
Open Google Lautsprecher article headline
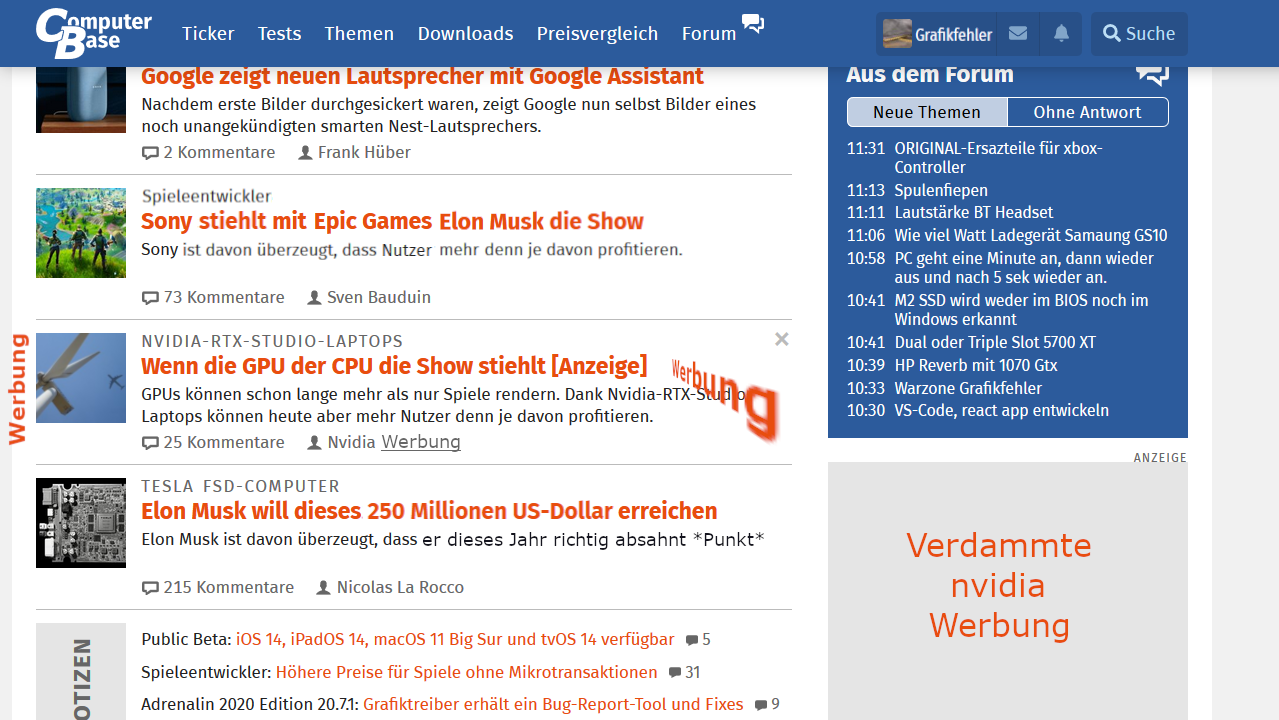pyautogui.click(x=422, y=76)
